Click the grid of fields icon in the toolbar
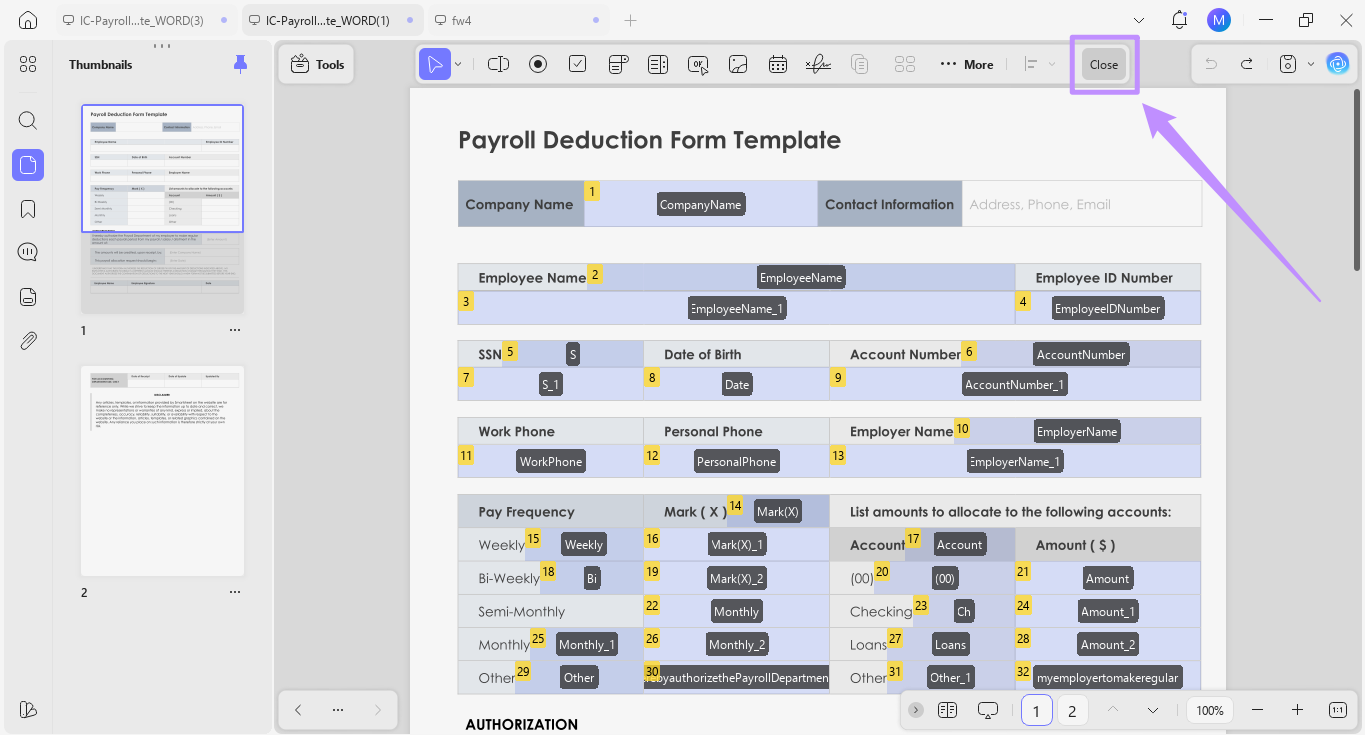This screenshot has height=735, width=1365. [905, 64]
